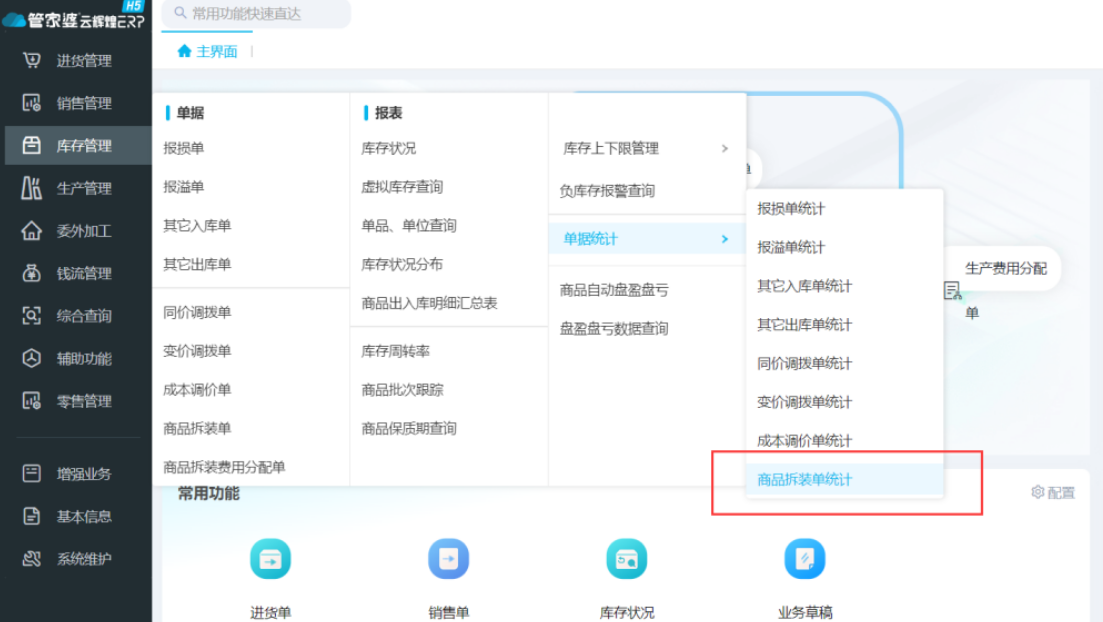Select the 生产管理 sidebar icon
This screenshot has height=622, width=1103.
tap(31, 188)
